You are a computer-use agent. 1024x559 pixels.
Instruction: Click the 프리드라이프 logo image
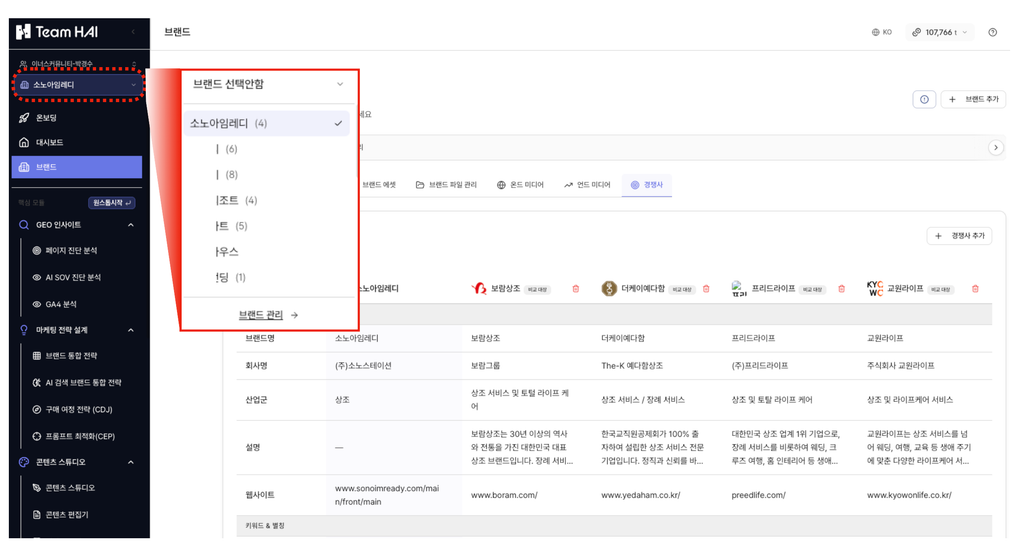pyautogui.click(x=739, y=289)
